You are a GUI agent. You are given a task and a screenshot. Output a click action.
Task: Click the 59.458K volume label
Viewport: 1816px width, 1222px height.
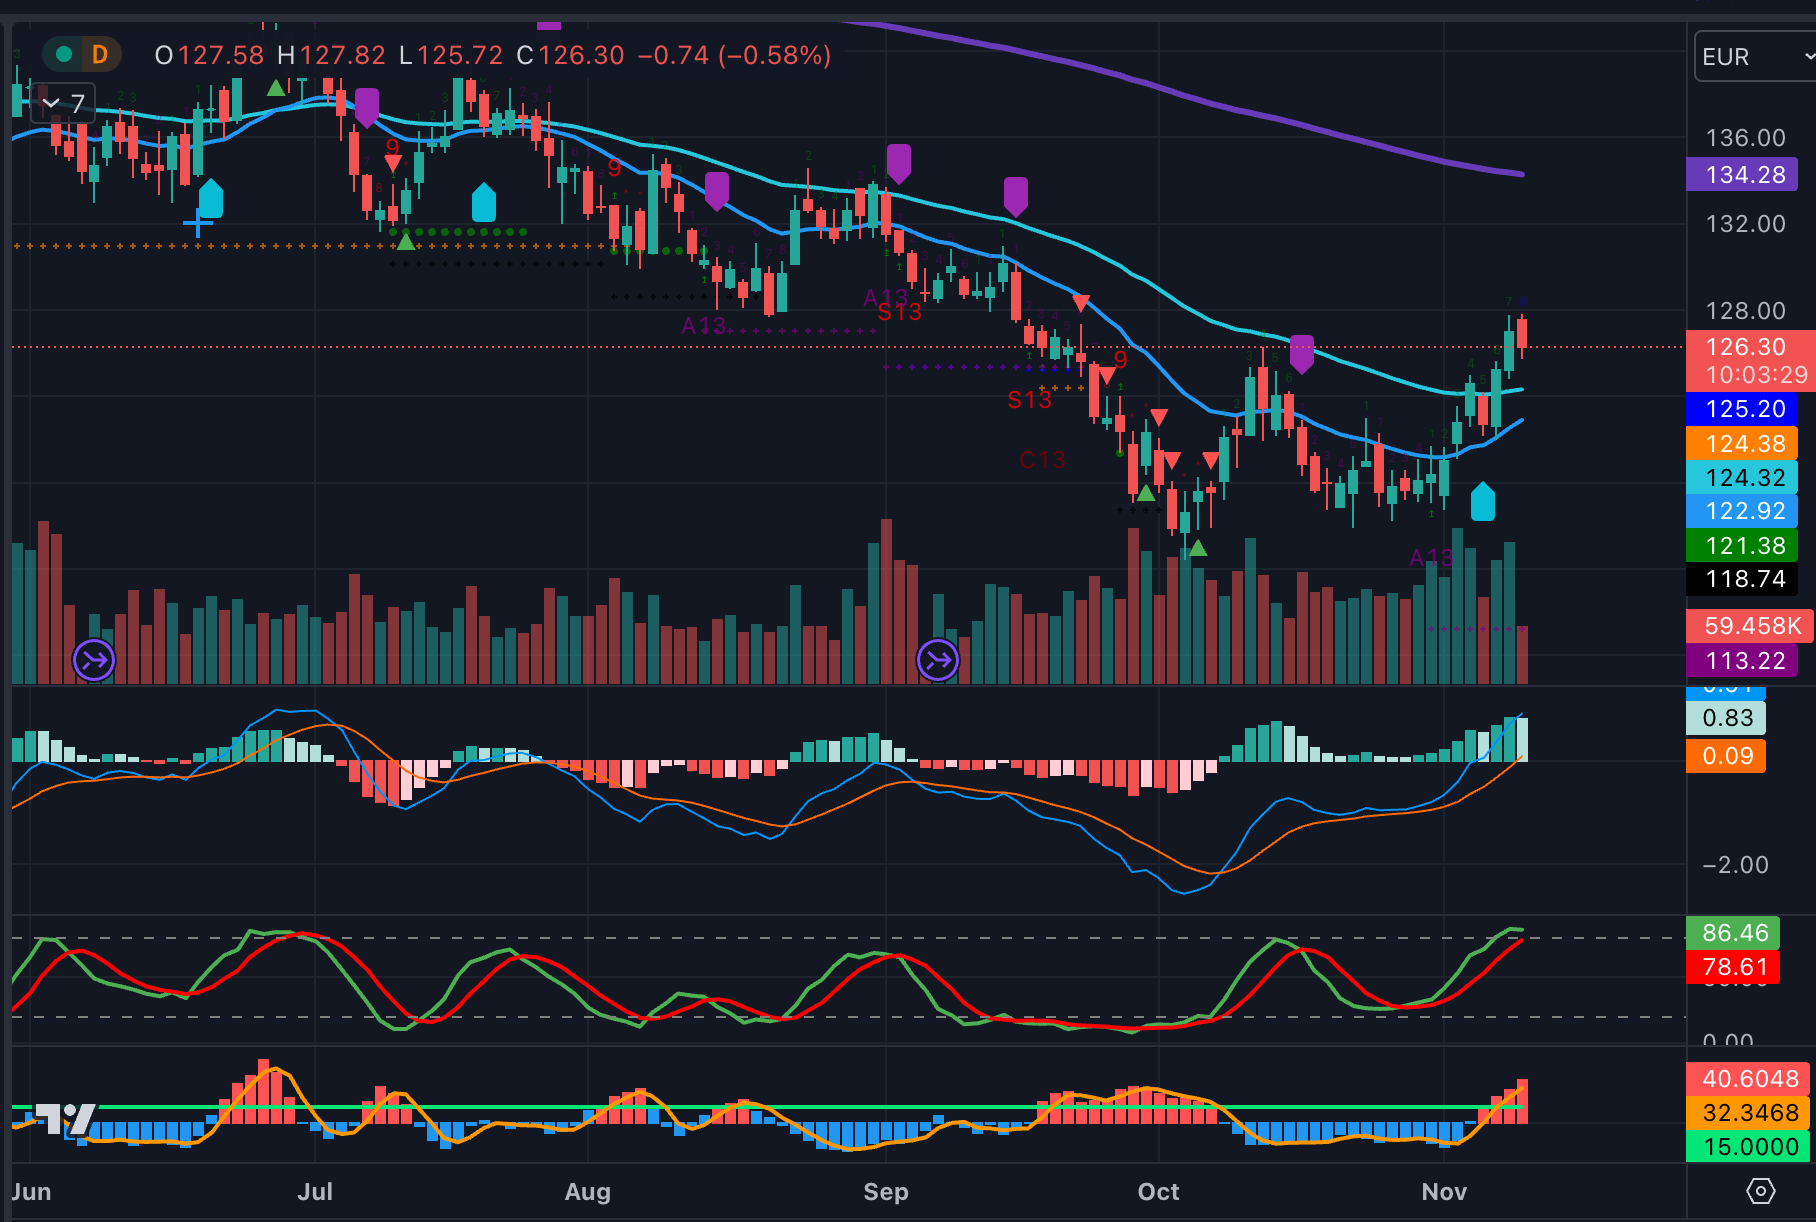[x=1749, y=626]
